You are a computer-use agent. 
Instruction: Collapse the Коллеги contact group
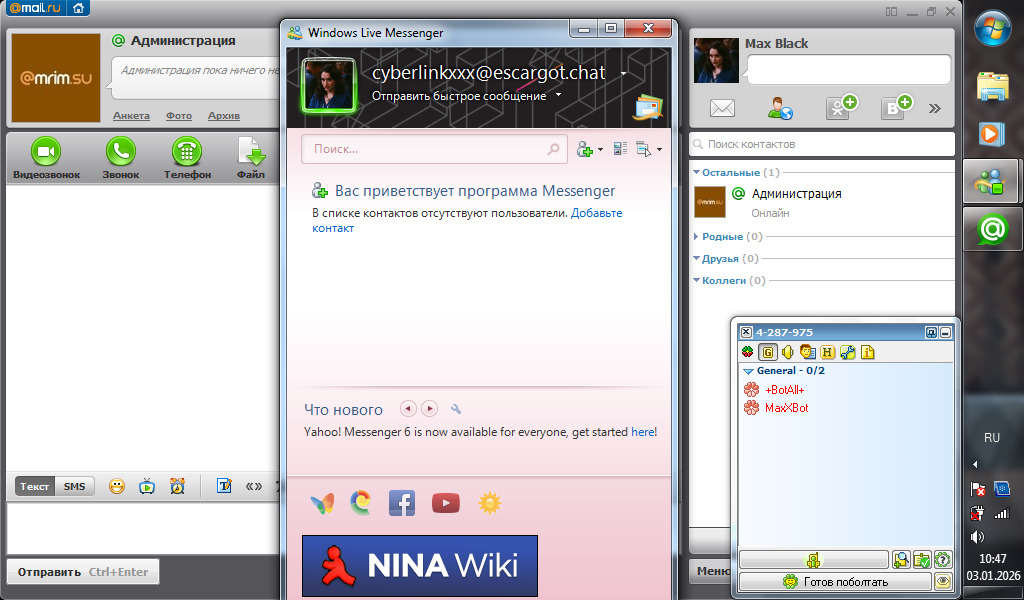[696, 280]
